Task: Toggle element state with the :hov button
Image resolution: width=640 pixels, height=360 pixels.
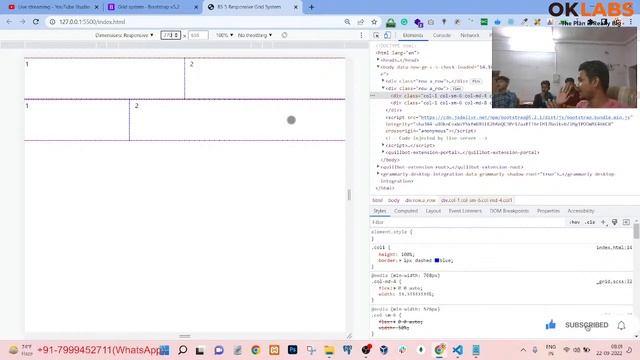Action: 575,222
